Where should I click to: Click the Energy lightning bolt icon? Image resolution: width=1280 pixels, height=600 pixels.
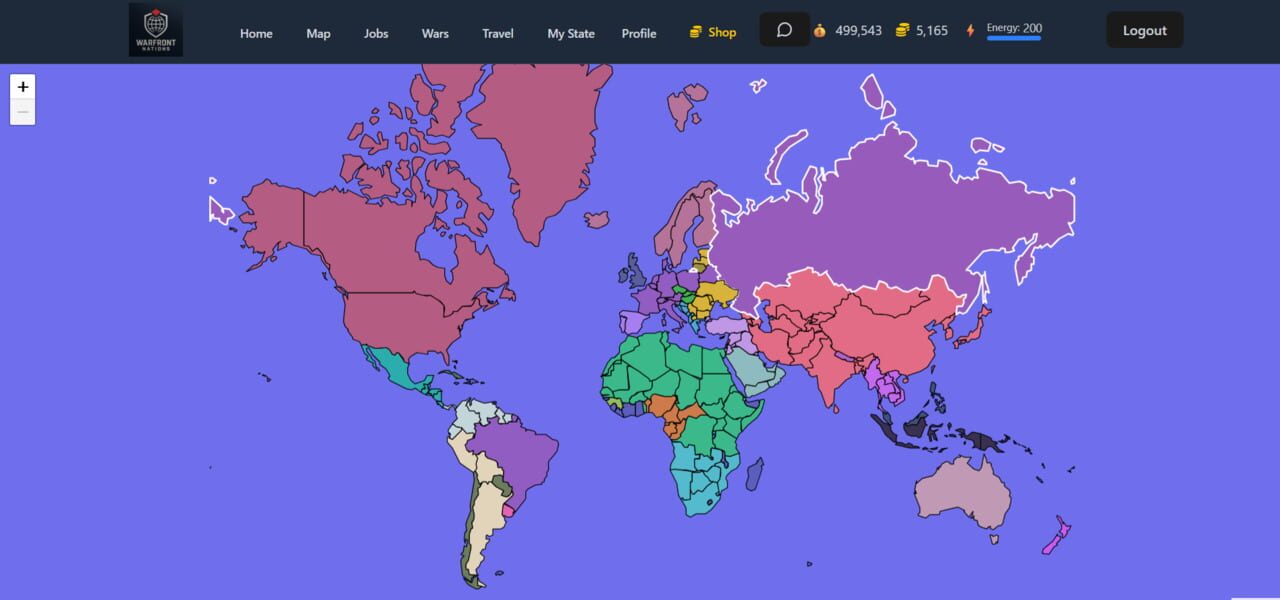pos(969,30)
